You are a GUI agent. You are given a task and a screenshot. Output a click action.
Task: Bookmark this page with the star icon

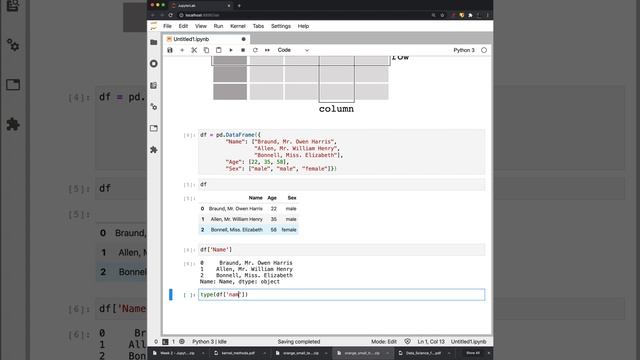tap(442, 15)
